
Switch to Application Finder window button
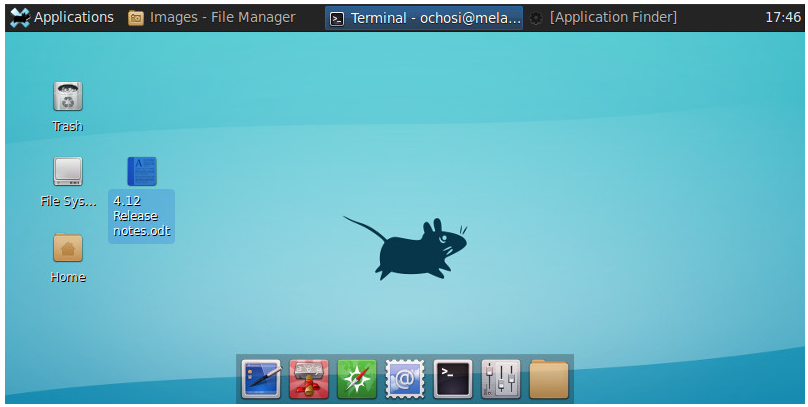[603, 18]
